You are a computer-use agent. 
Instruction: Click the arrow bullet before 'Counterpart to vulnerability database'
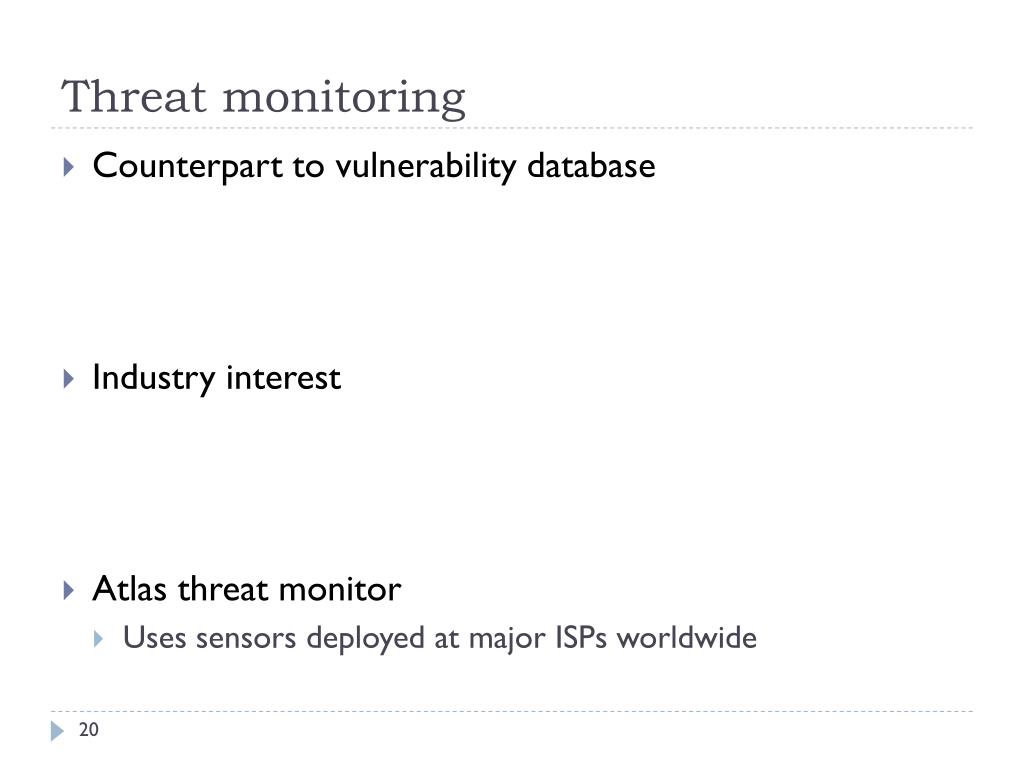click(x=69, y=167)
